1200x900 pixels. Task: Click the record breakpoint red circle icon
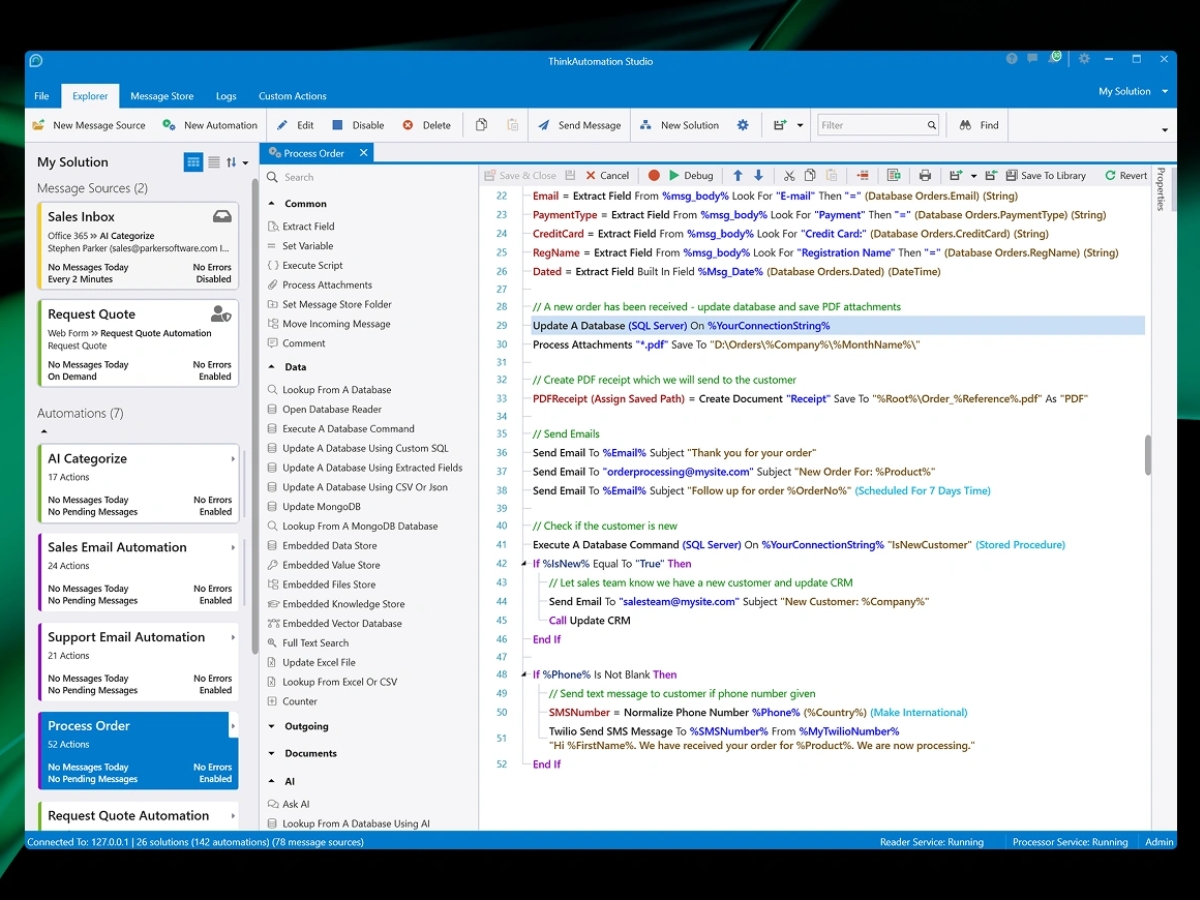(654, 175)
